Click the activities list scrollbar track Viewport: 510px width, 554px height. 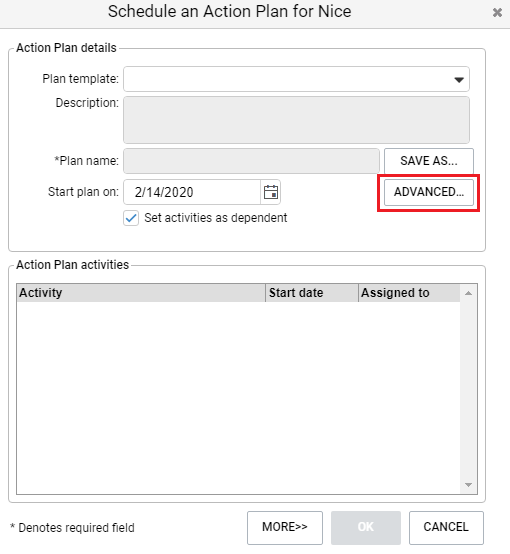(469, 389)
